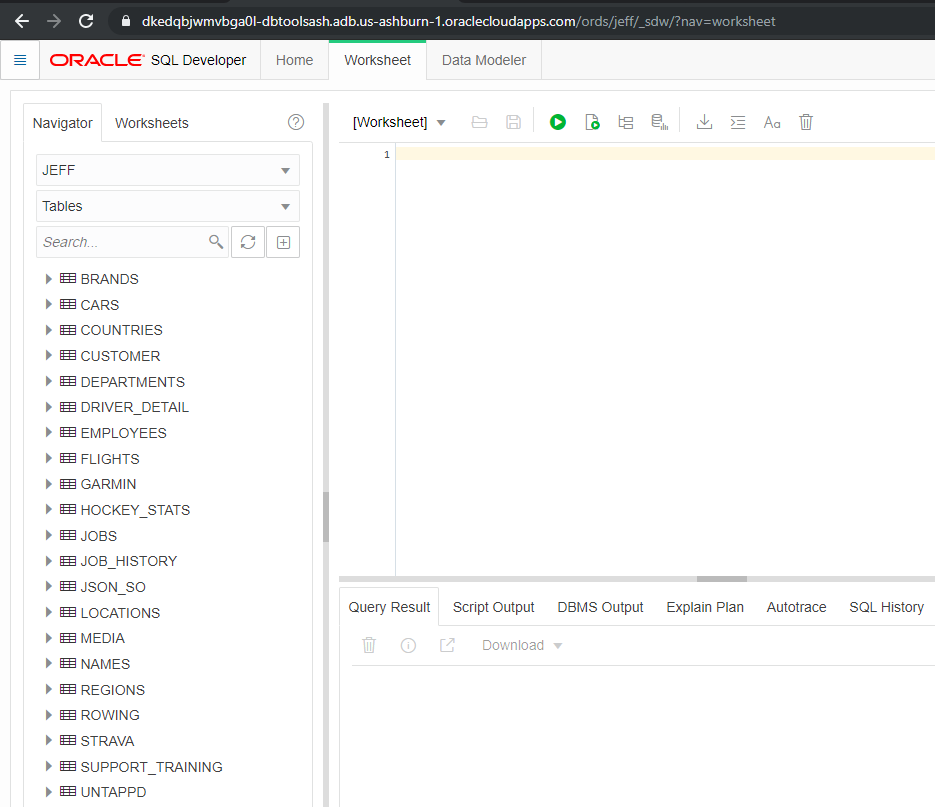Click the search magnifier icon
Viewport: 935px width, 807px height.
216,242
